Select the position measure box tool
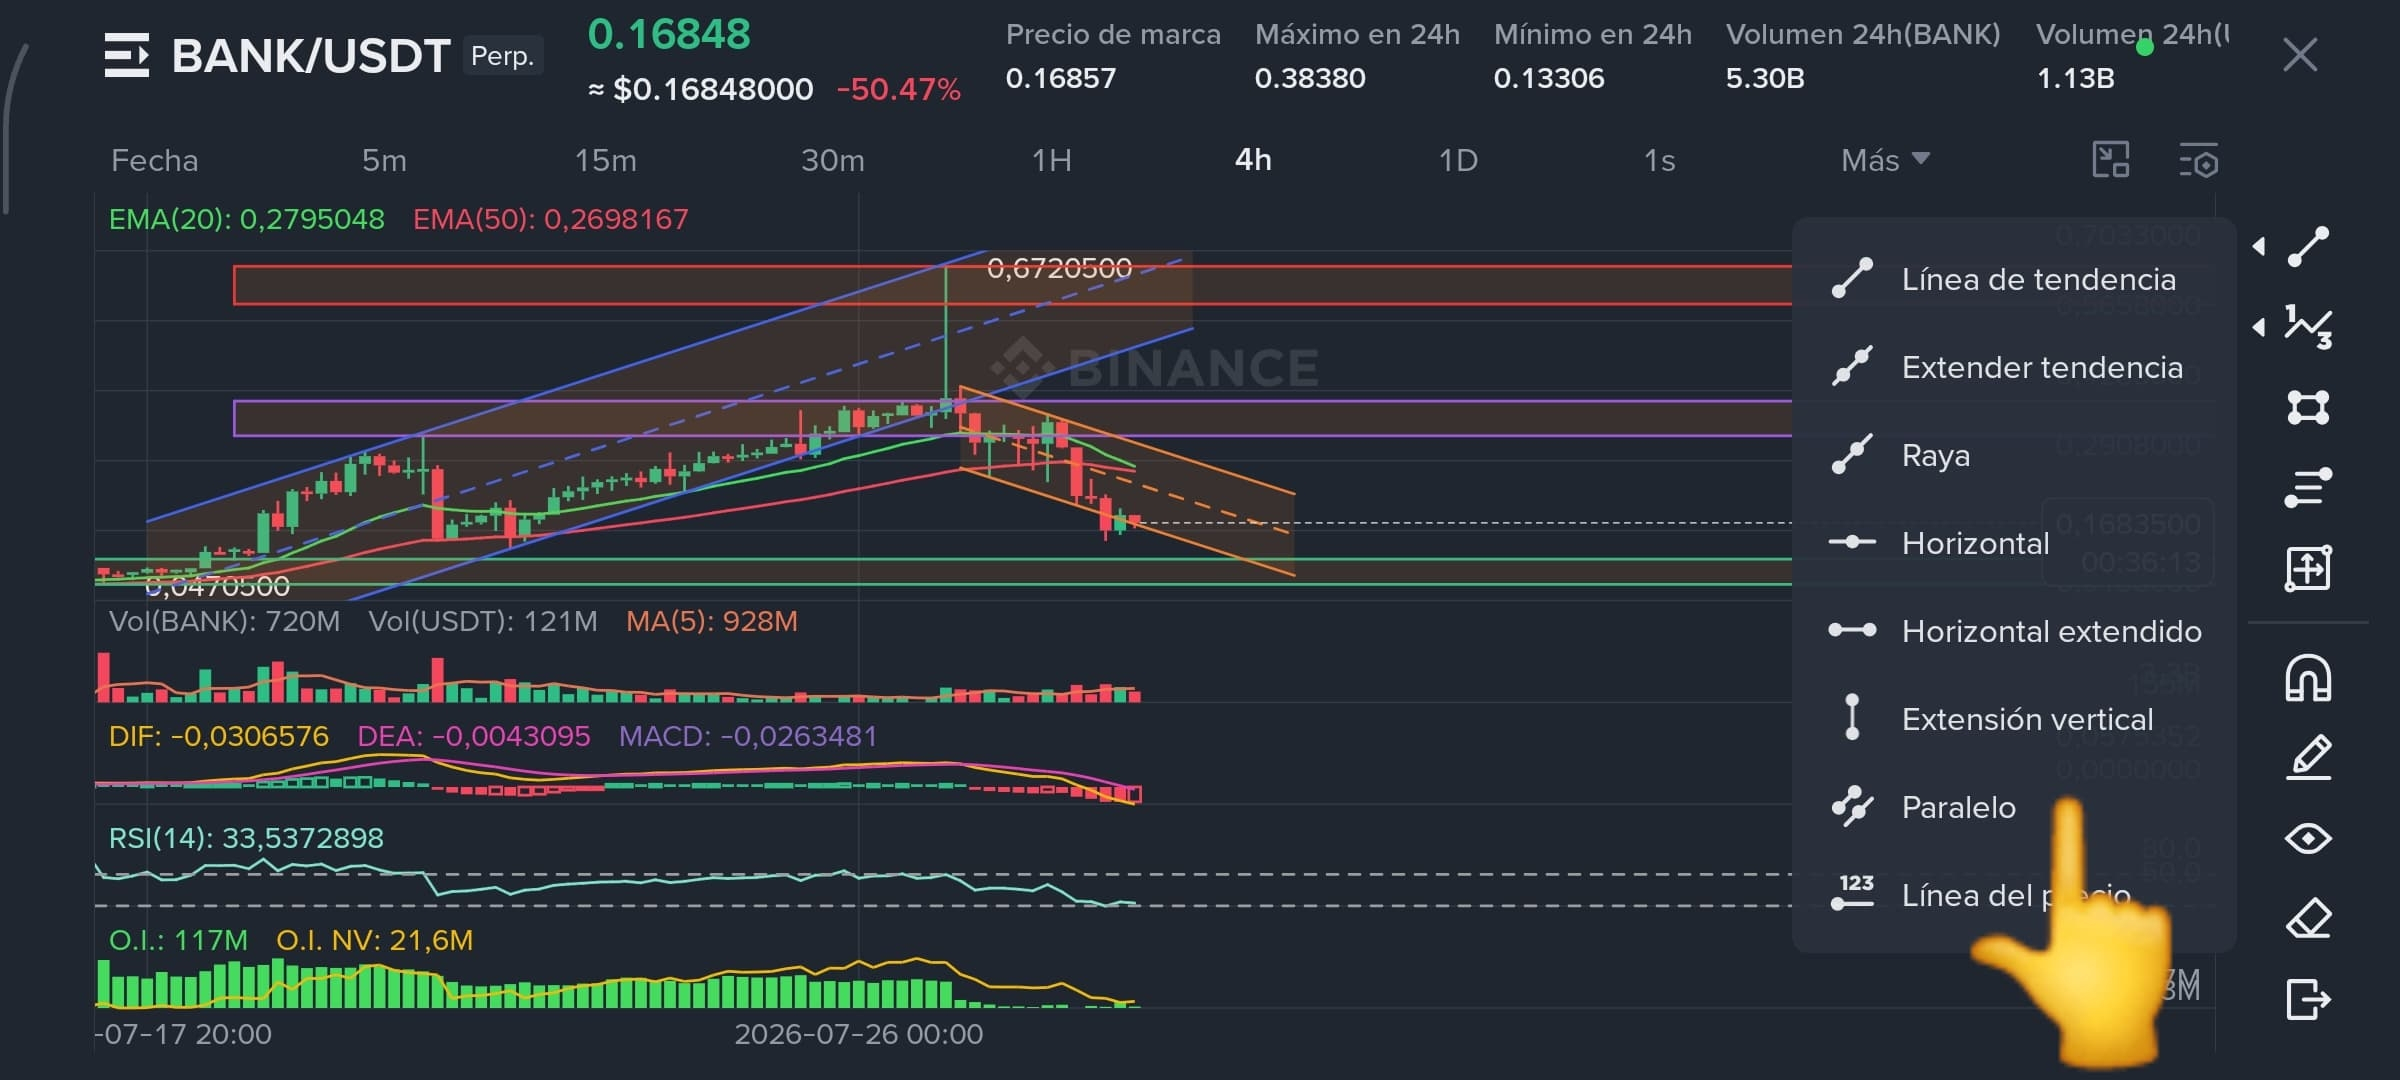Screen dimensions: 2400x1080 point(2308,568)
